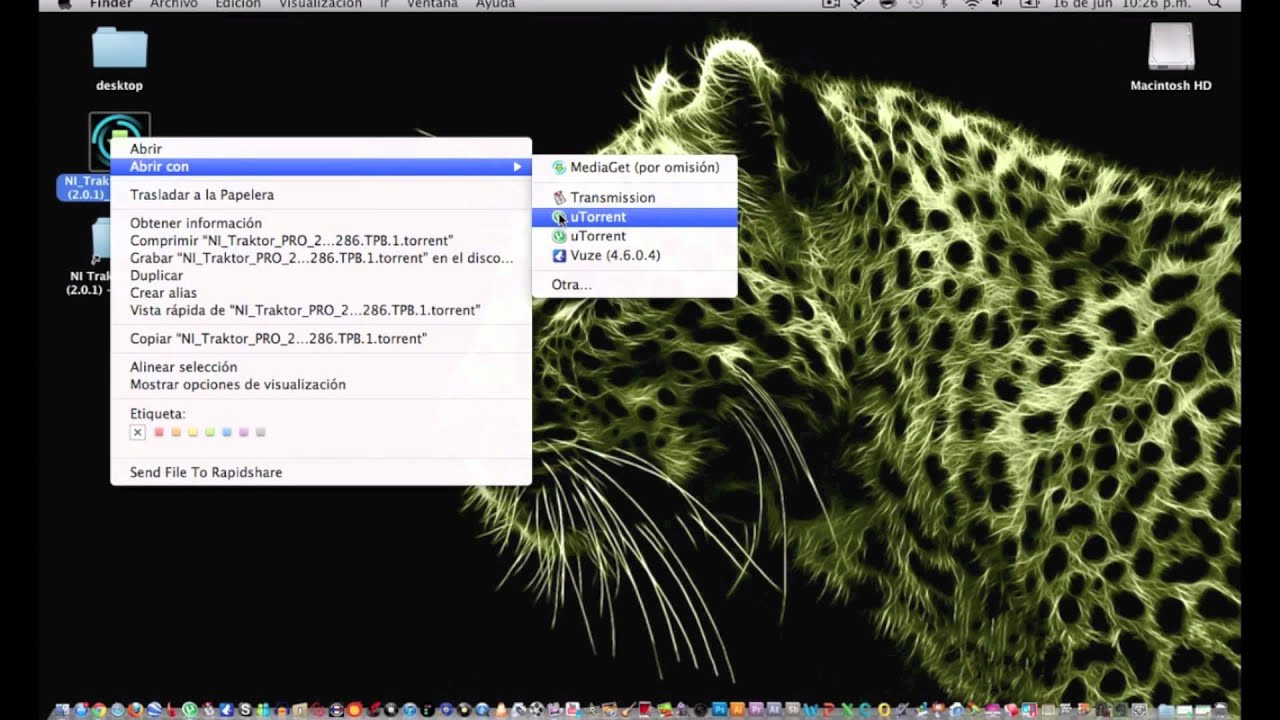Launch Firefox from the Dock
The height and width of the screenshot is (720, 1280).
coord(135,710)
